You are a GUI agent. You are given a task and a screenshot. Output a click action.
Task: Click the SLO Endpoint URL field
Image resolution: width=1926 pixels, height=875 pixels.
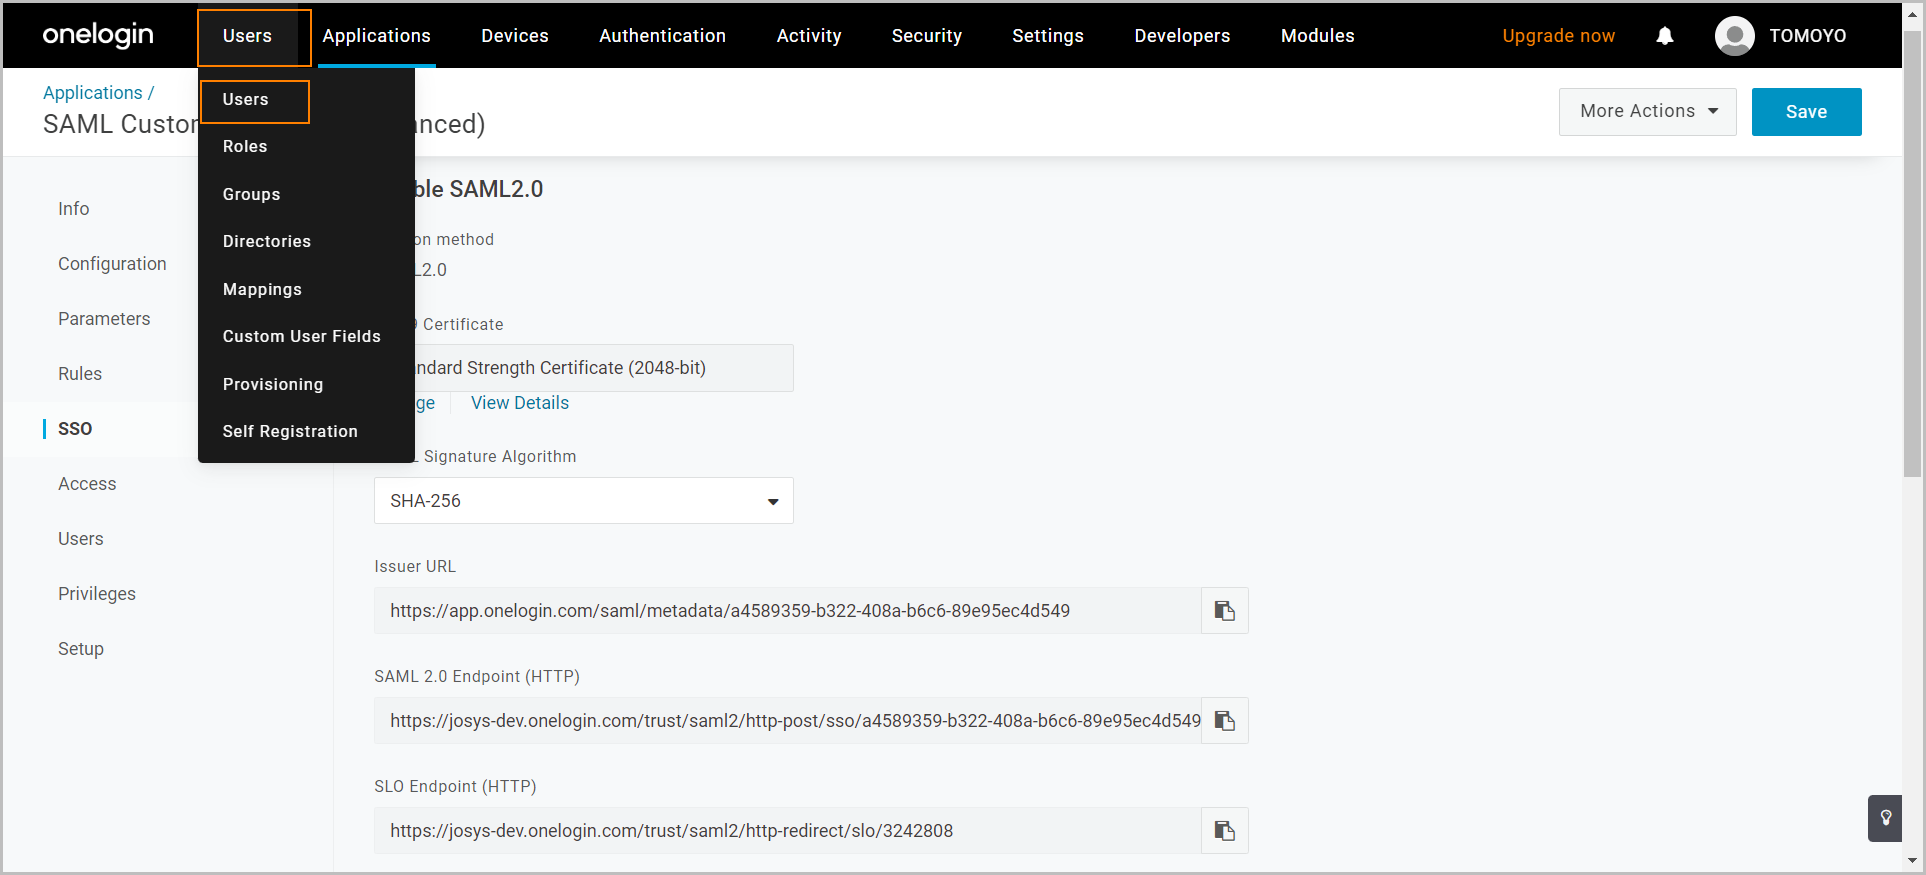tap(788, 831)
